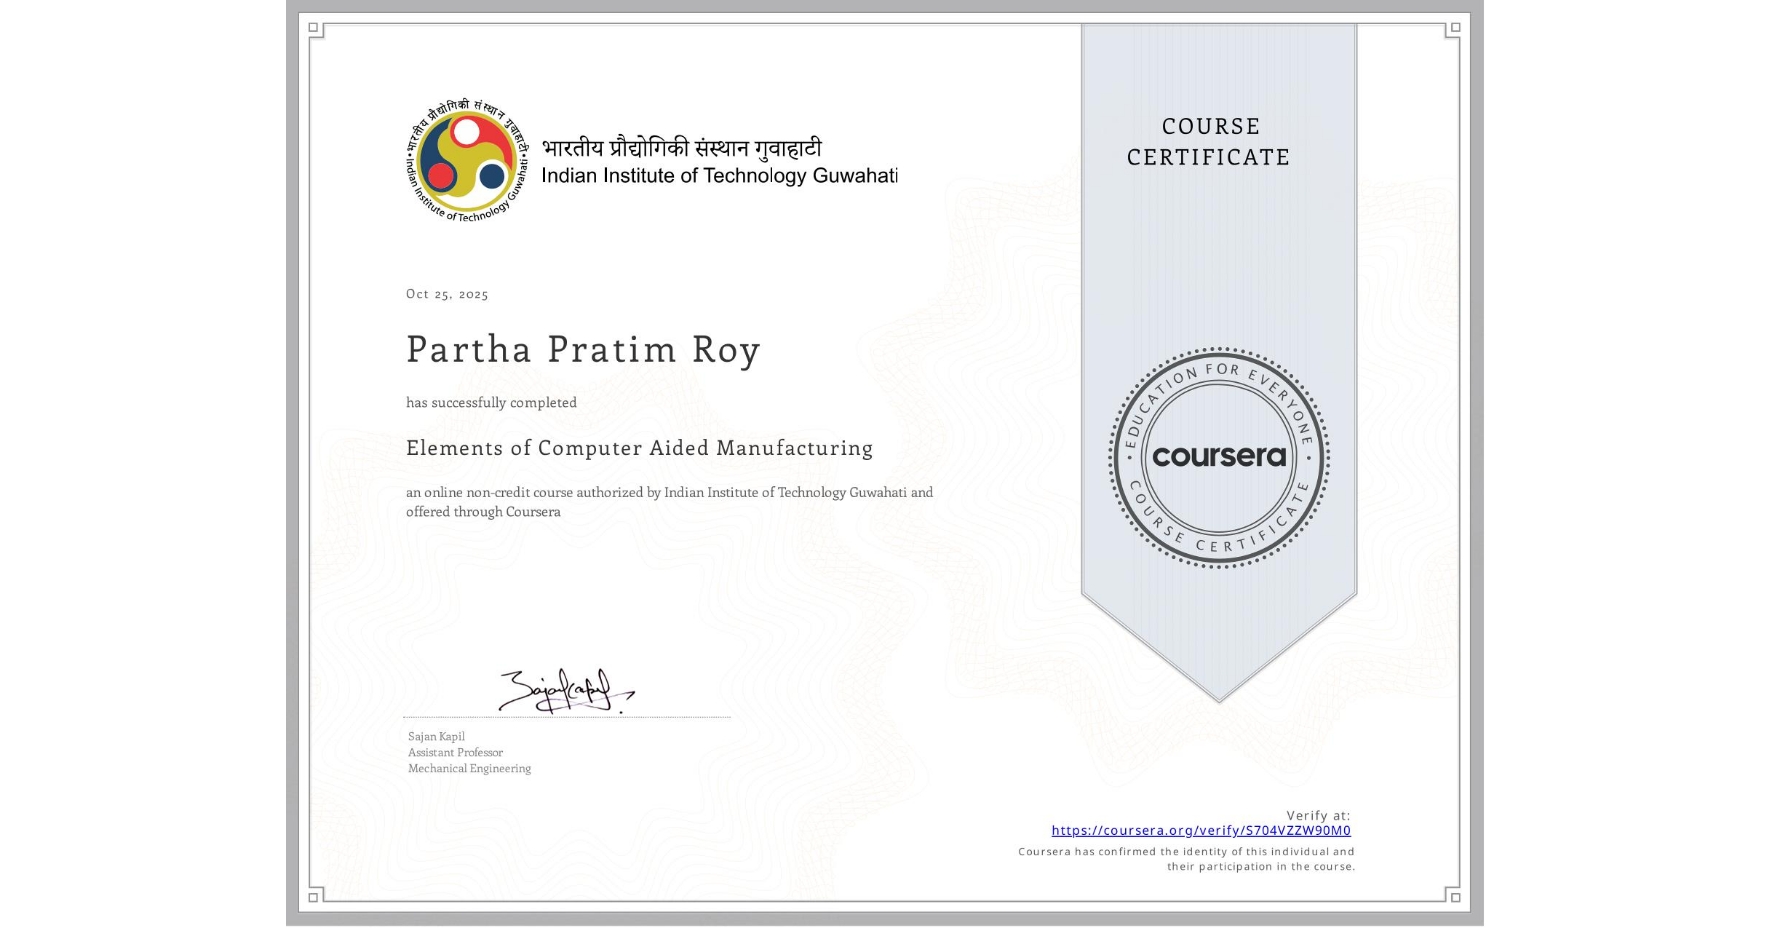Open the certificate verification link
1772x928 pixels.
[1202, 830]
